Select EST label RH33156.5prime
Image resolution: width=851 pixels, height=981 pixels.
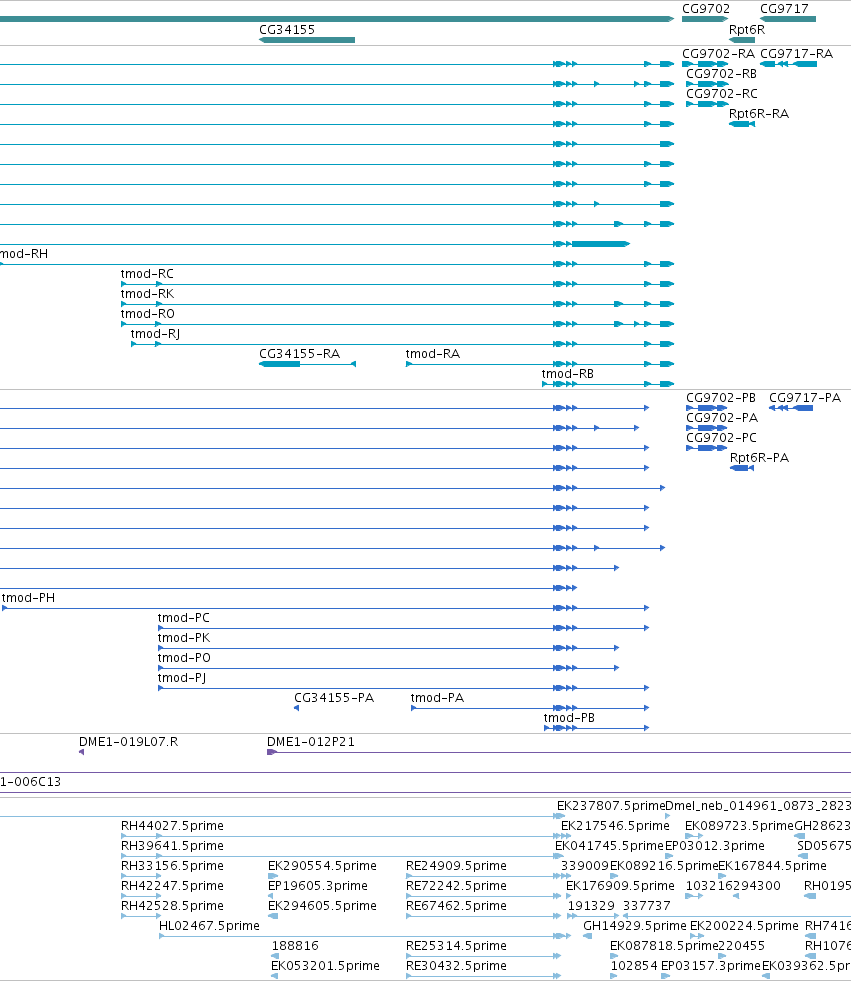click(172, 866)
